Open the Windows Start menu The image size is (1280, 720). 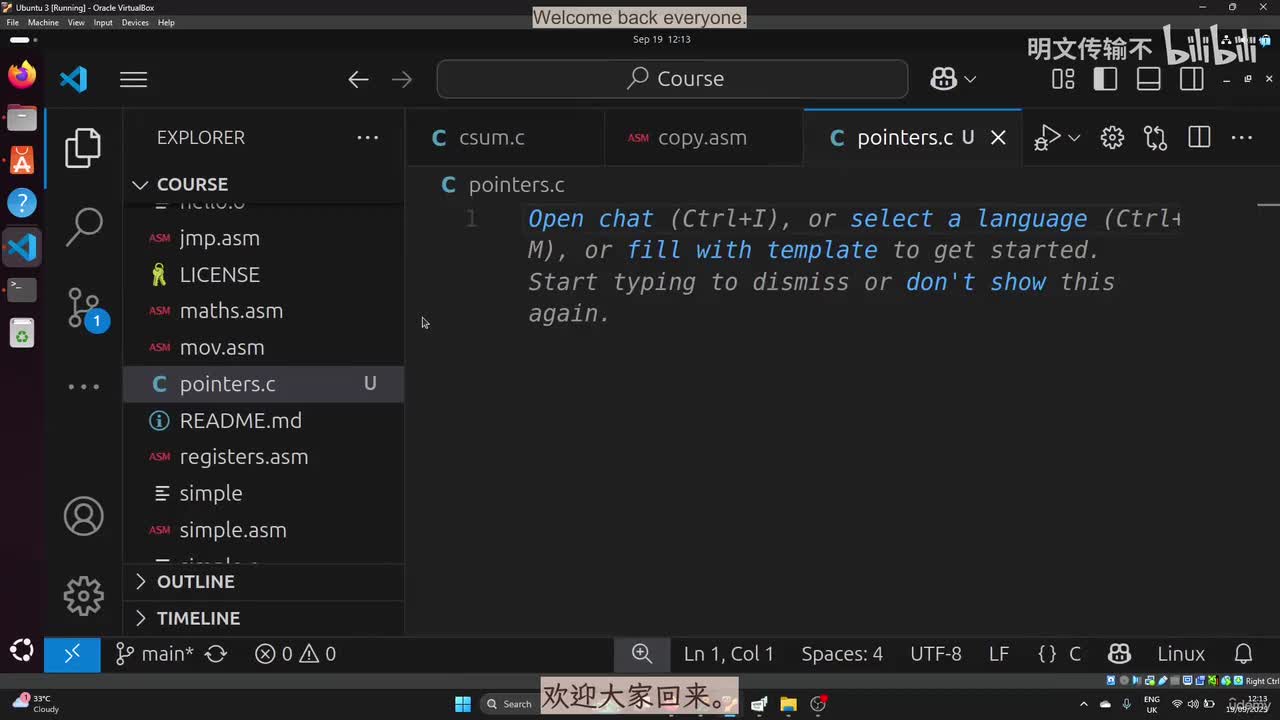pos(463,704)
